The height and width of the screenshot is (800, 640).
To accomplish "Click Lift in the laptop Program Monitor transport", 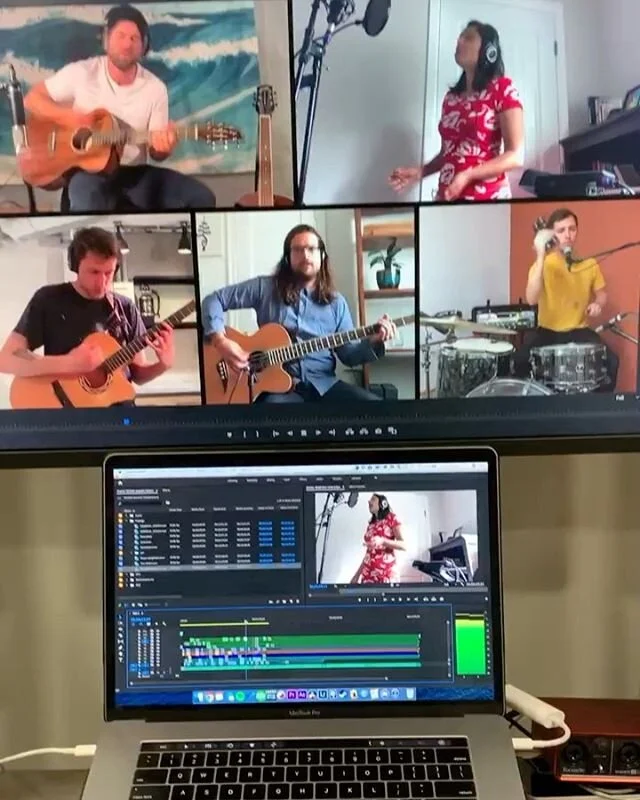I will tap(426, 599).
